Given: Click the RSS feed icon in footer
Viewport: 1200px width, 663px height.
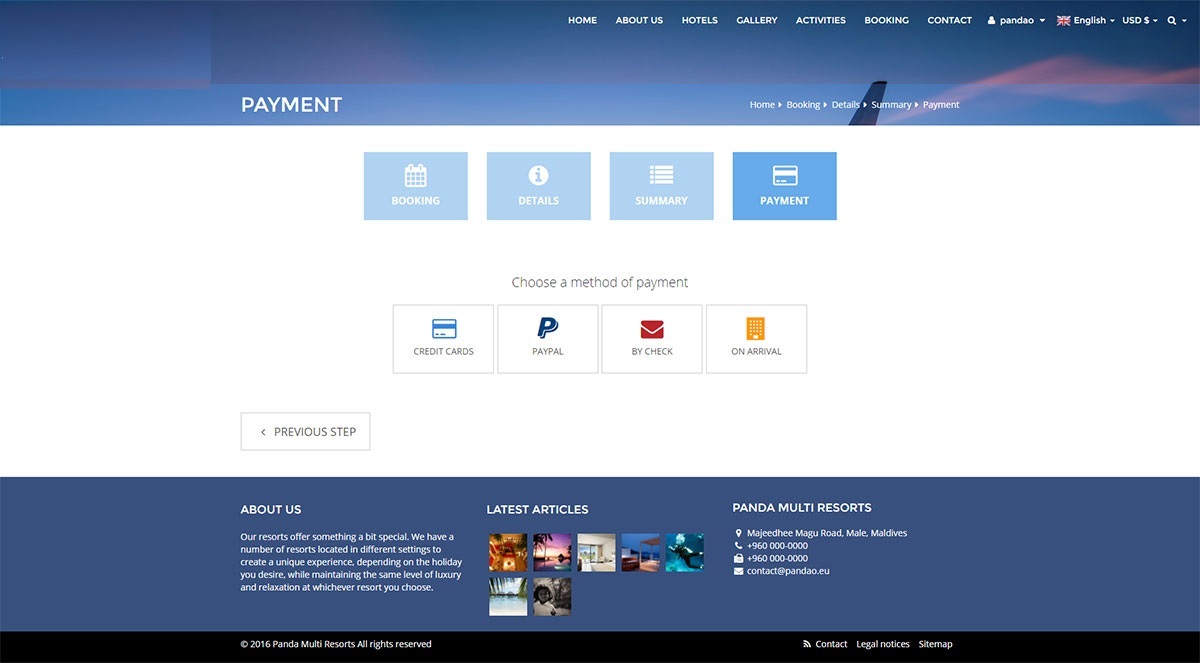Looking at the screenshot, I should [x=807, y=644].
